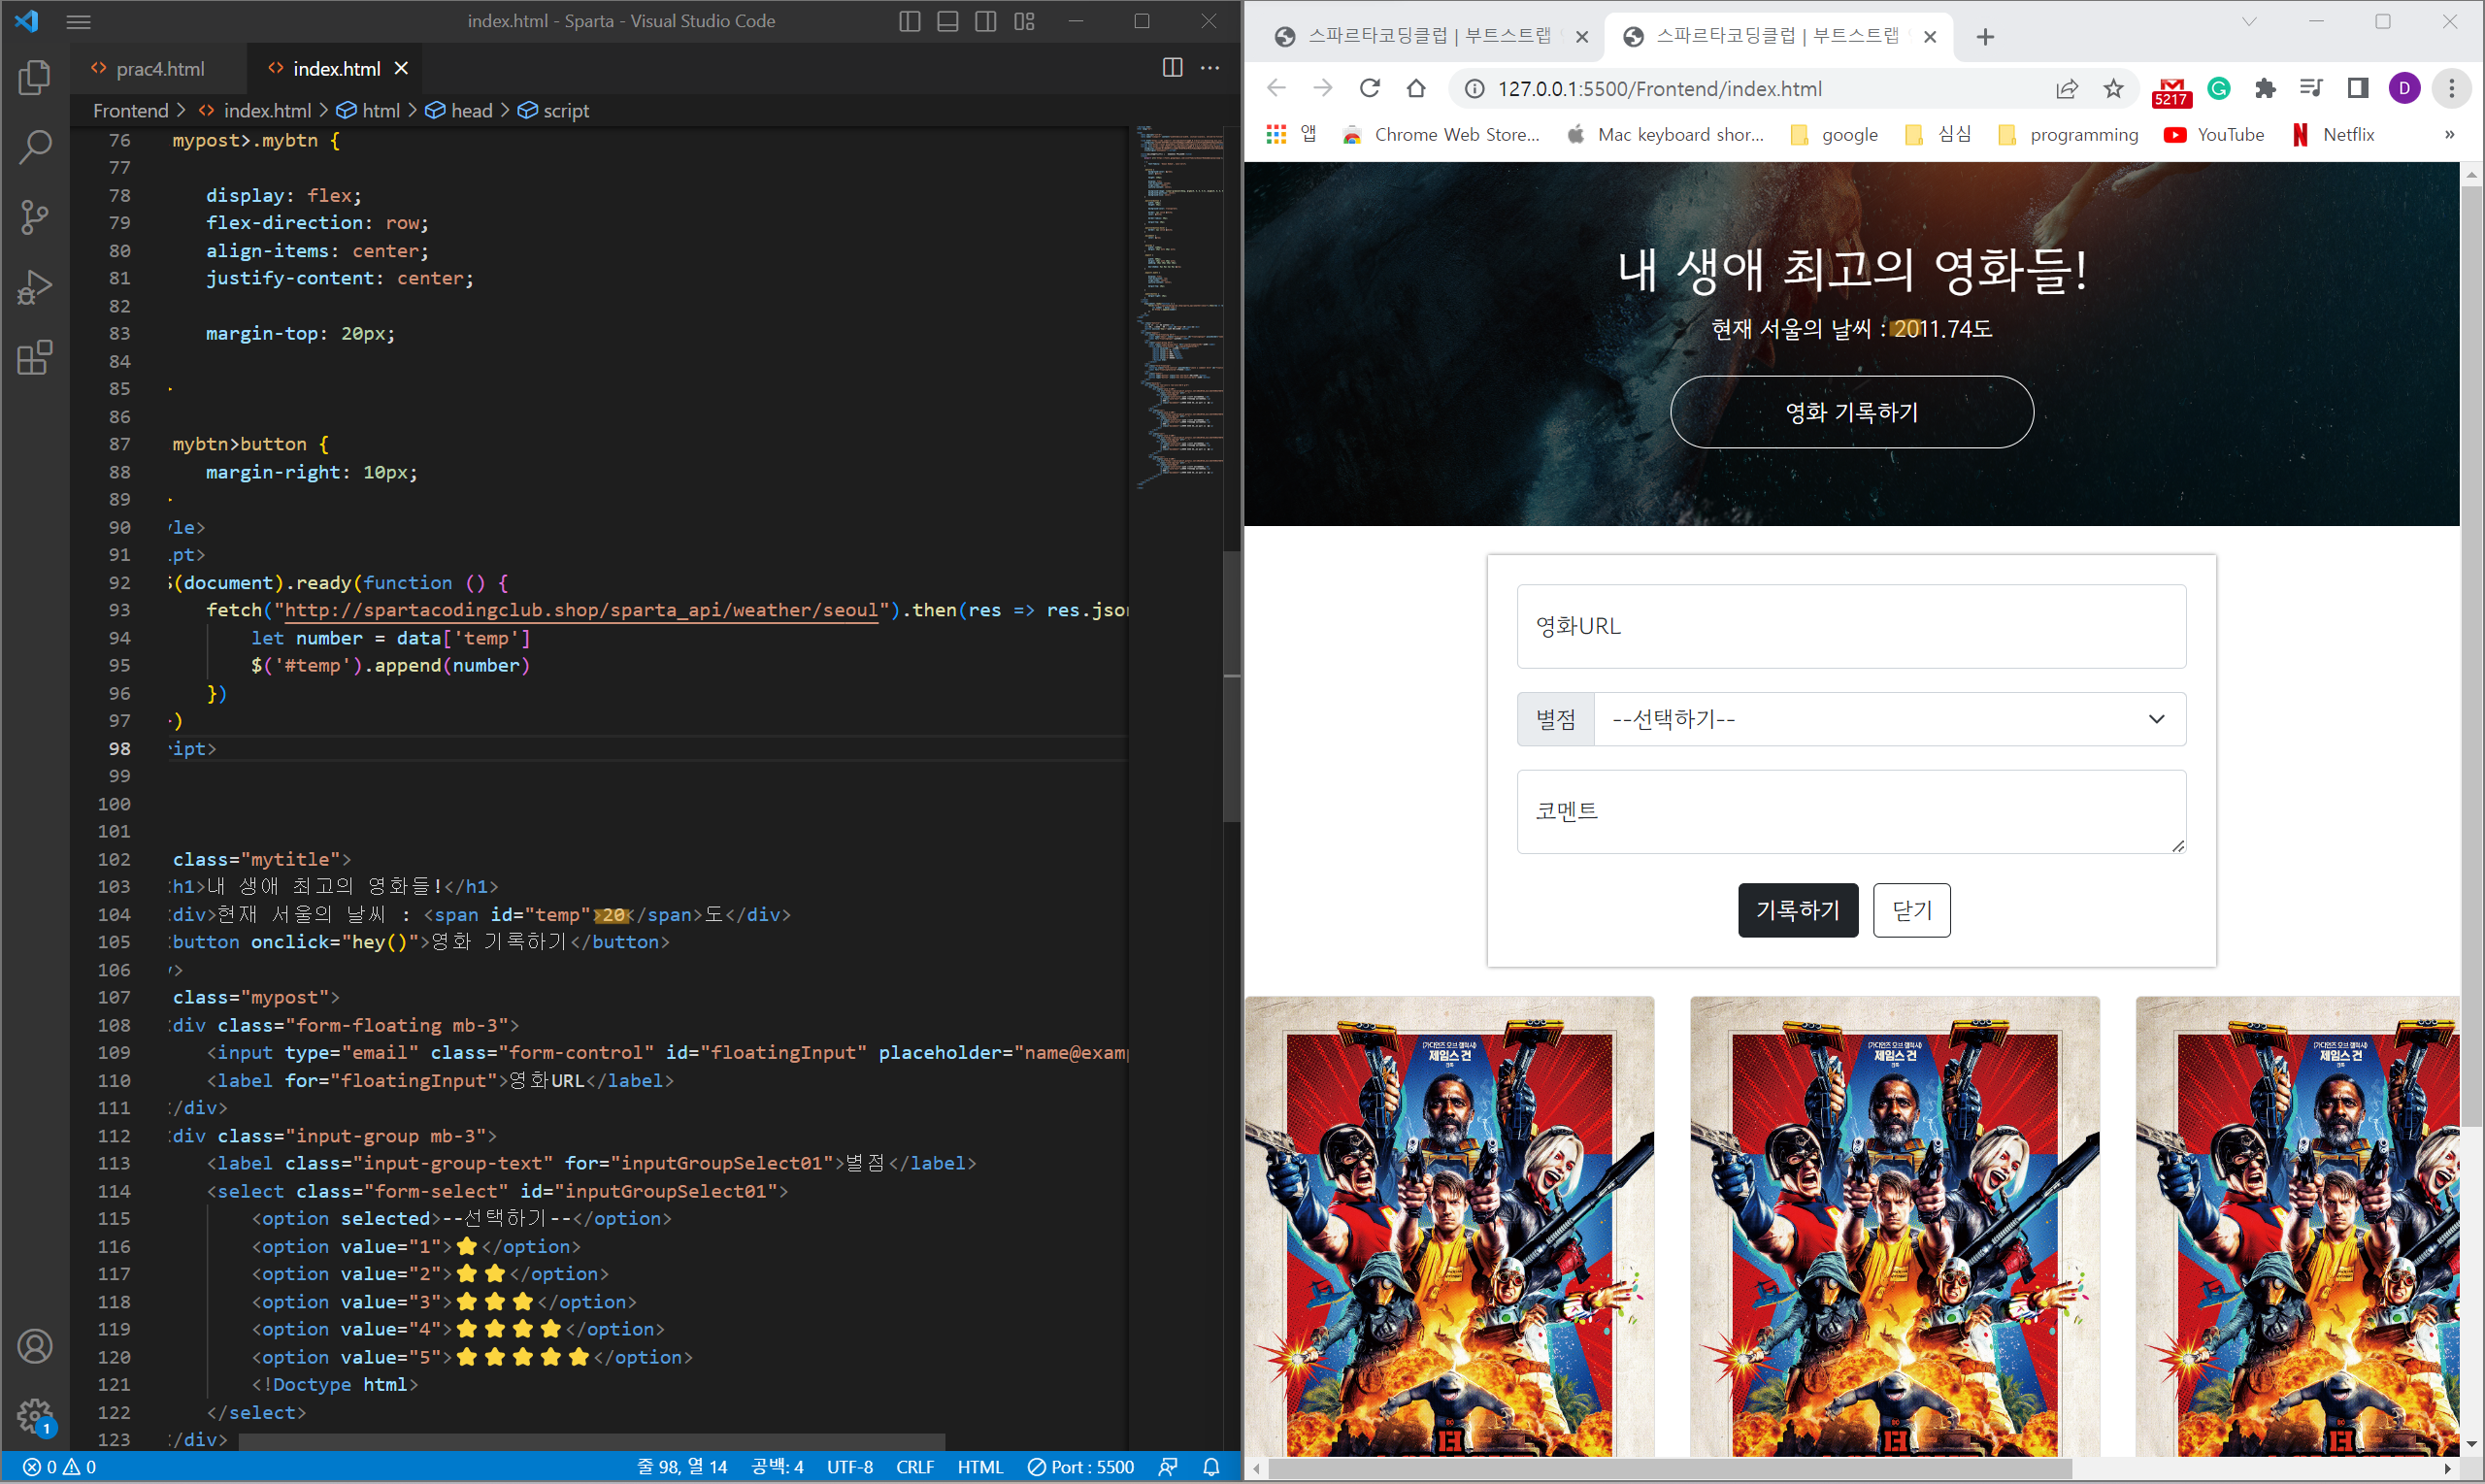Screen dimensions: 2485x1484
Task: Open head element in breadcrumb
Action: click(460, 111)
